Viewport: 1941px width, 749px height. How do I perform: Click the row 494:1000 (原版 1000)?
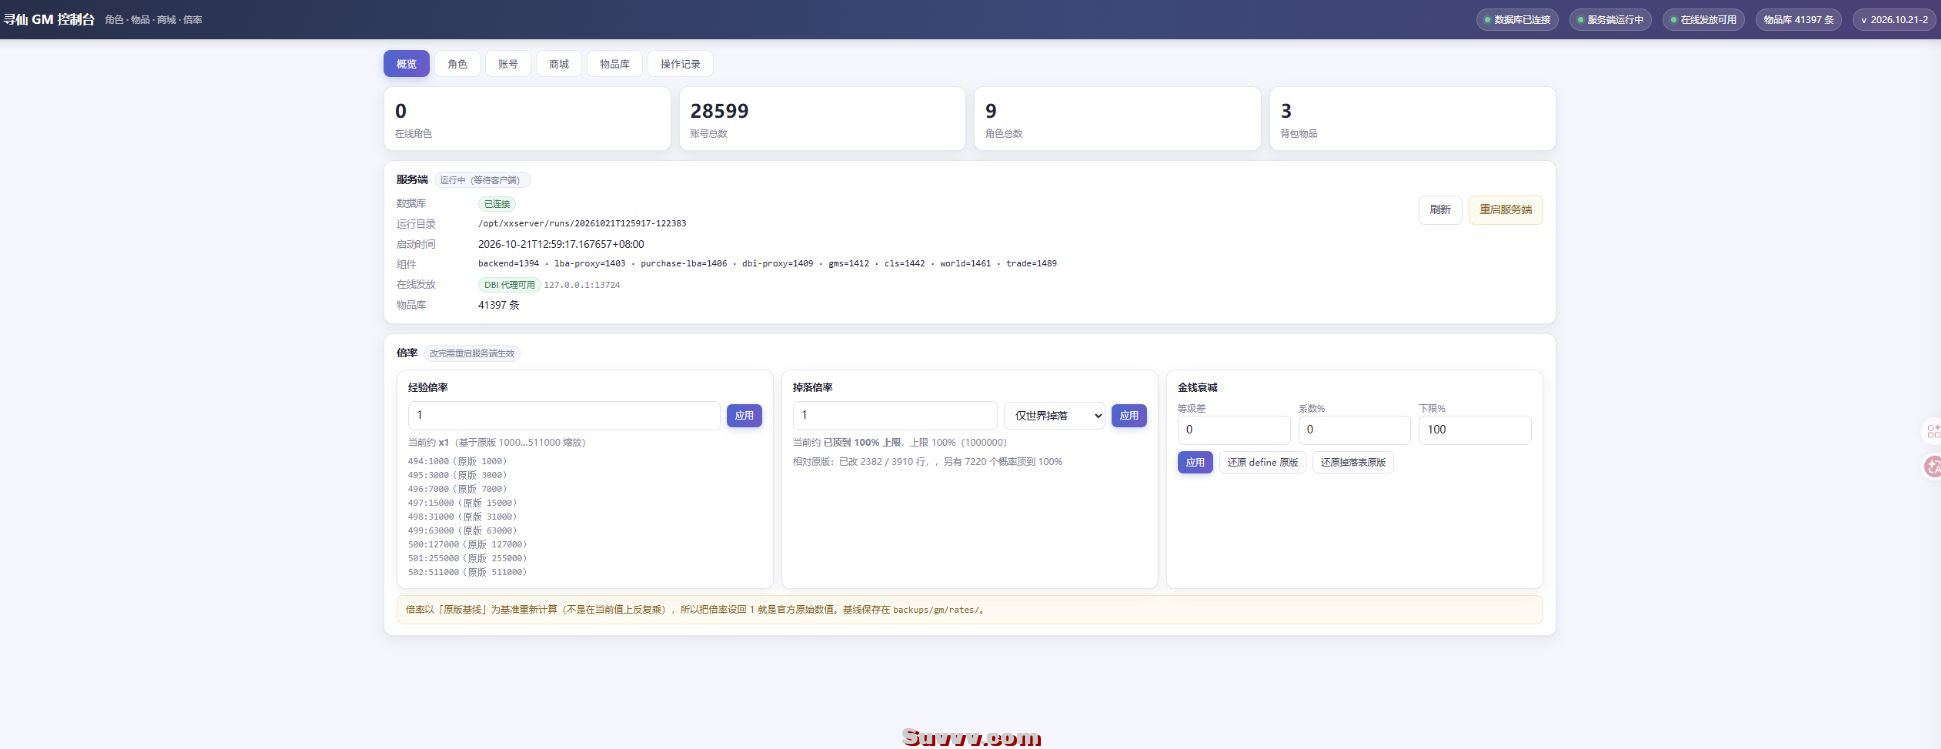click(458, 462)
